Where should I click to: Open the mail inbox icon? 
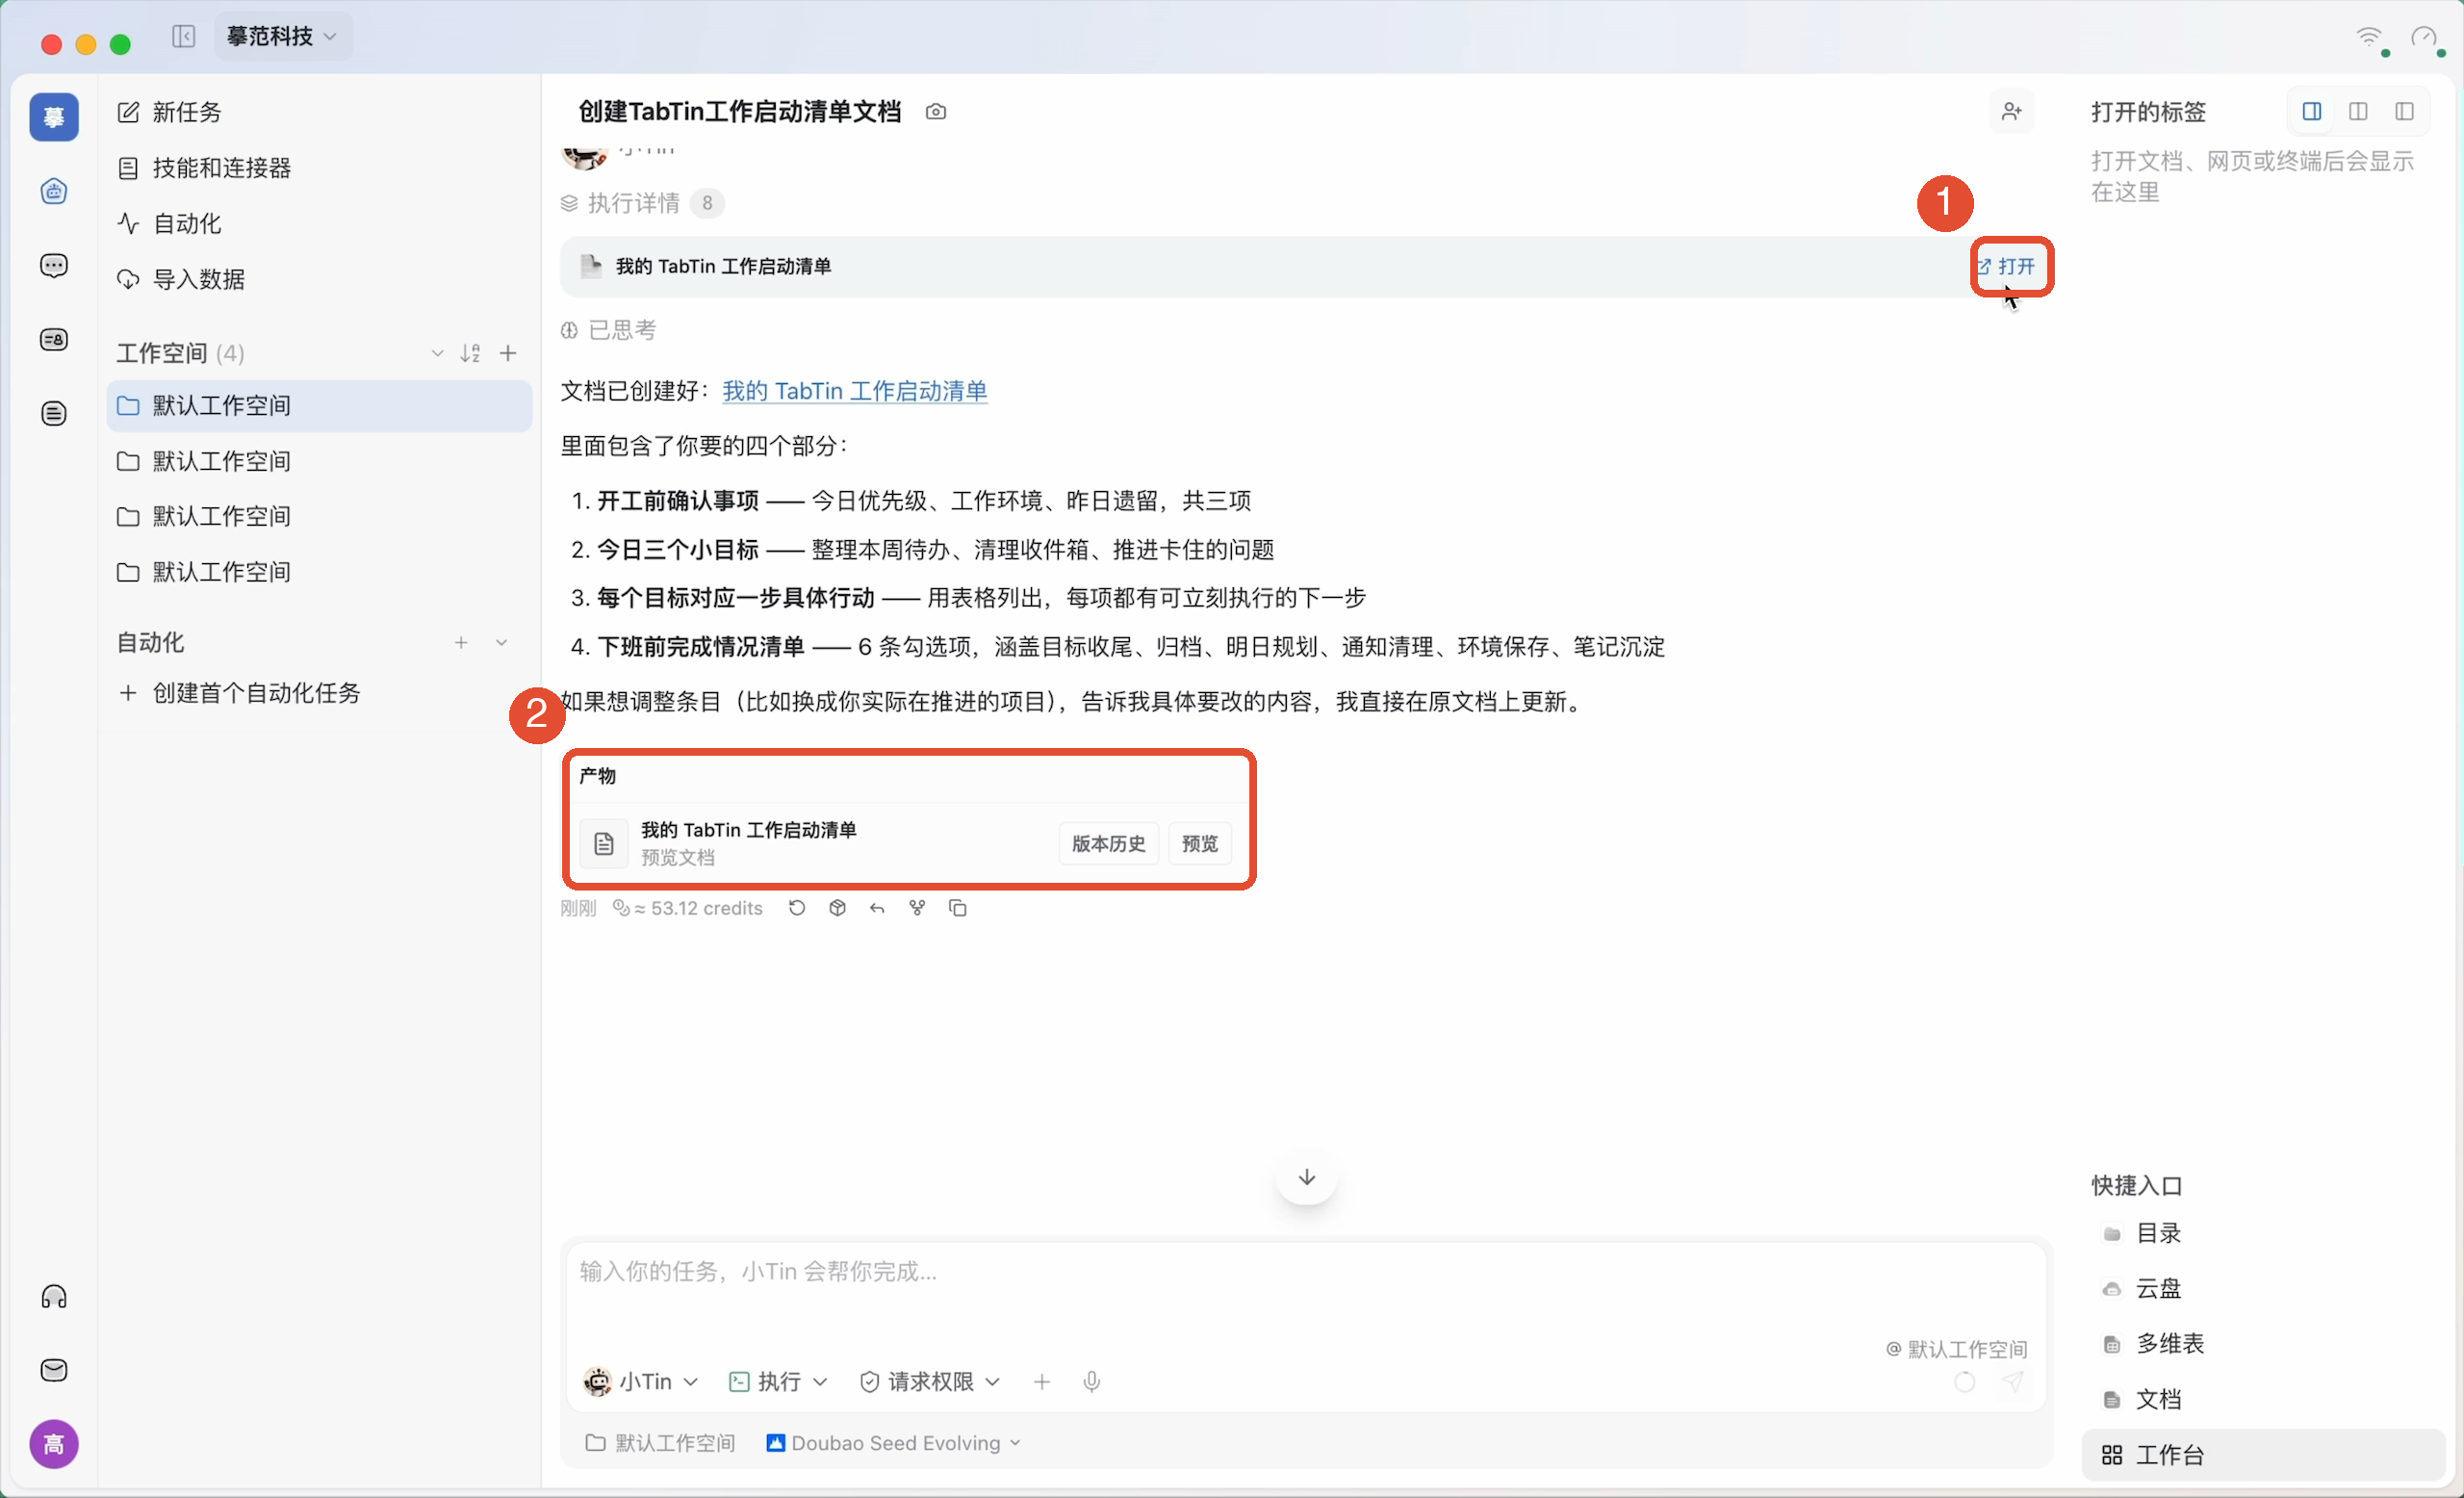[54, 1370]
